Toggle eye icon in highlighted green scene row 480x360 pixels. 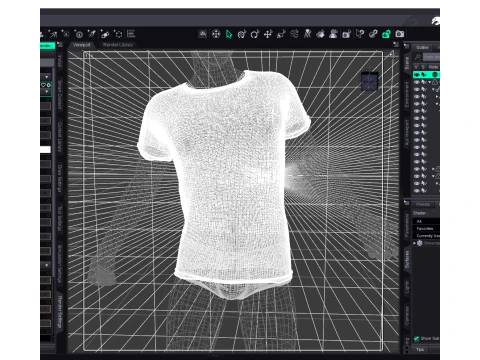click(417, 75)
